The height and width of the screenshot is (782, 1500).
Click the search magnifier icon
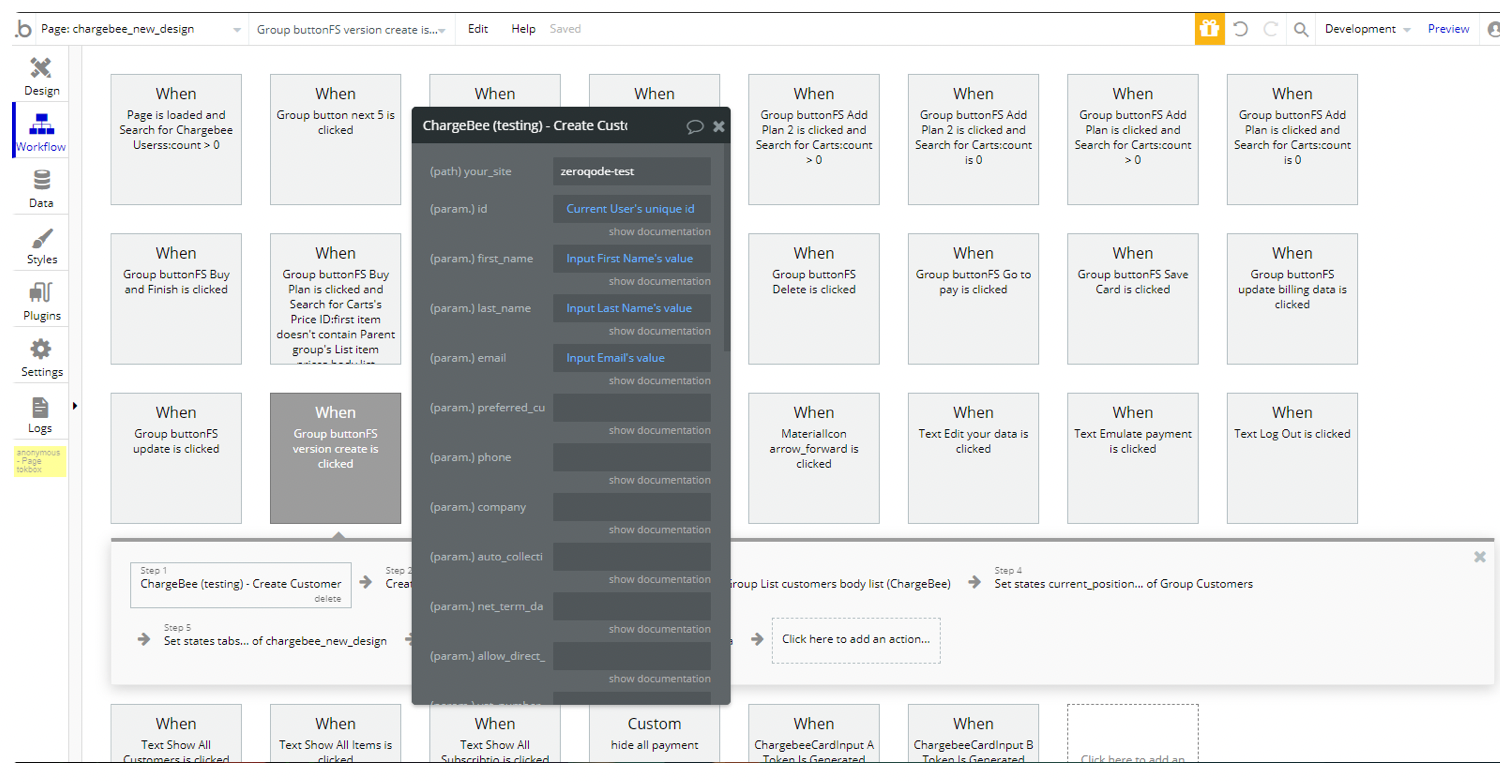(x=1301, y=30)
